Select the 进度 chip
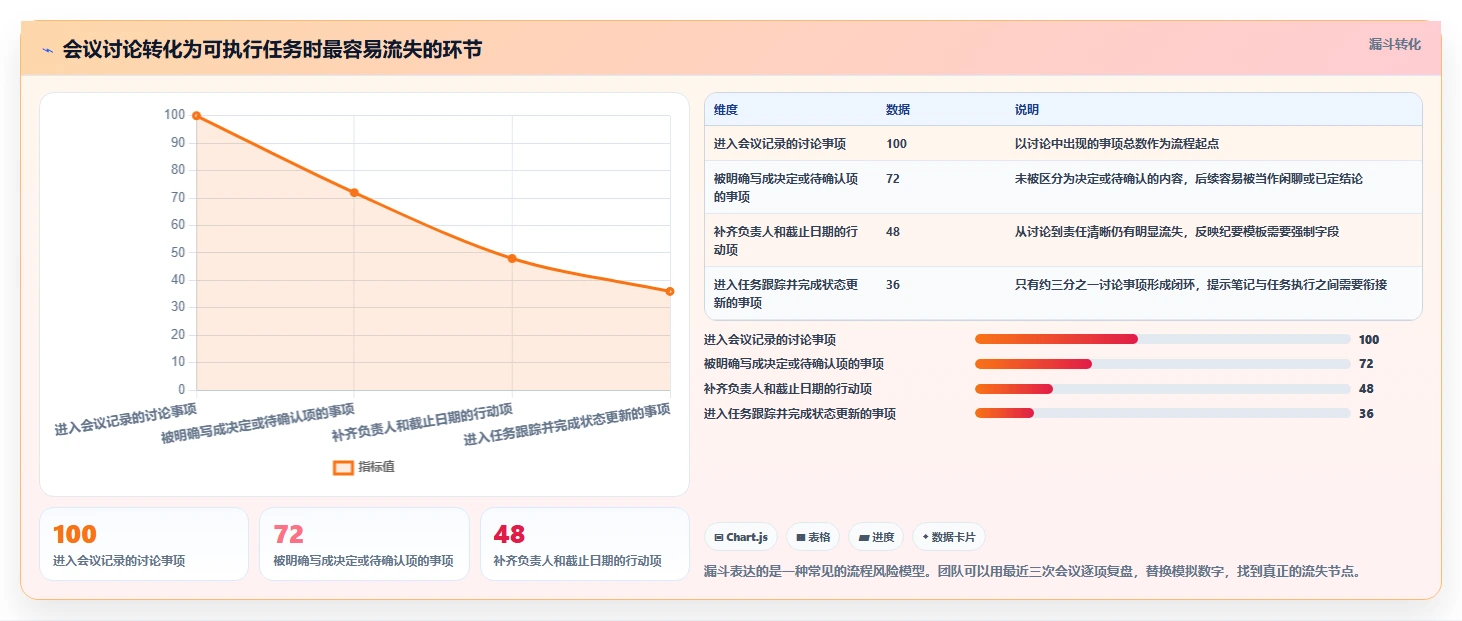This screenshot has height=621, width=1462. point(876,537)
